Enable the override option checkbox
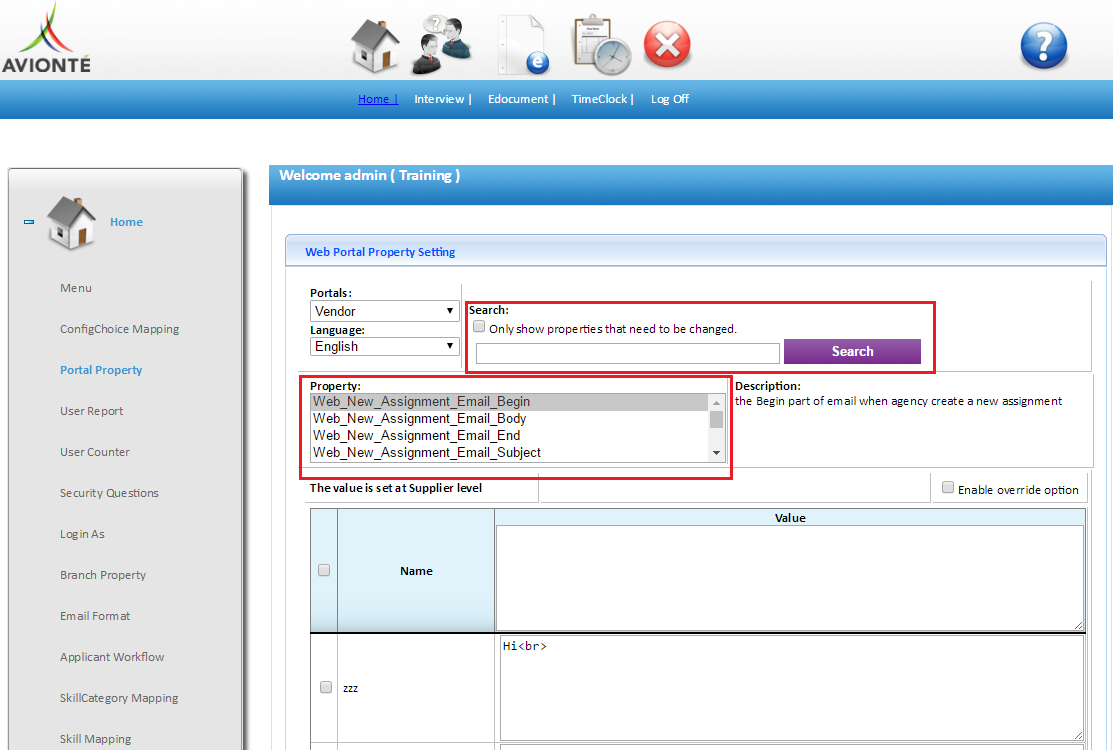This screenshot has height=750, width=1113. click(948, 487)
